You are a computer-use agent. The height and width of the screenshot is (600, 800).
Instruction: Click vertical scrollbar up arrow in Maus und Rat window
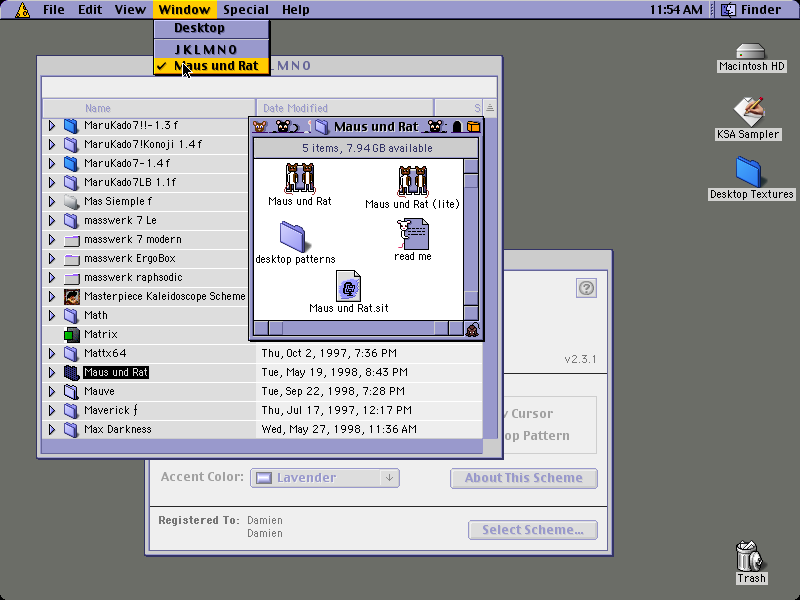tap(471, 166)
